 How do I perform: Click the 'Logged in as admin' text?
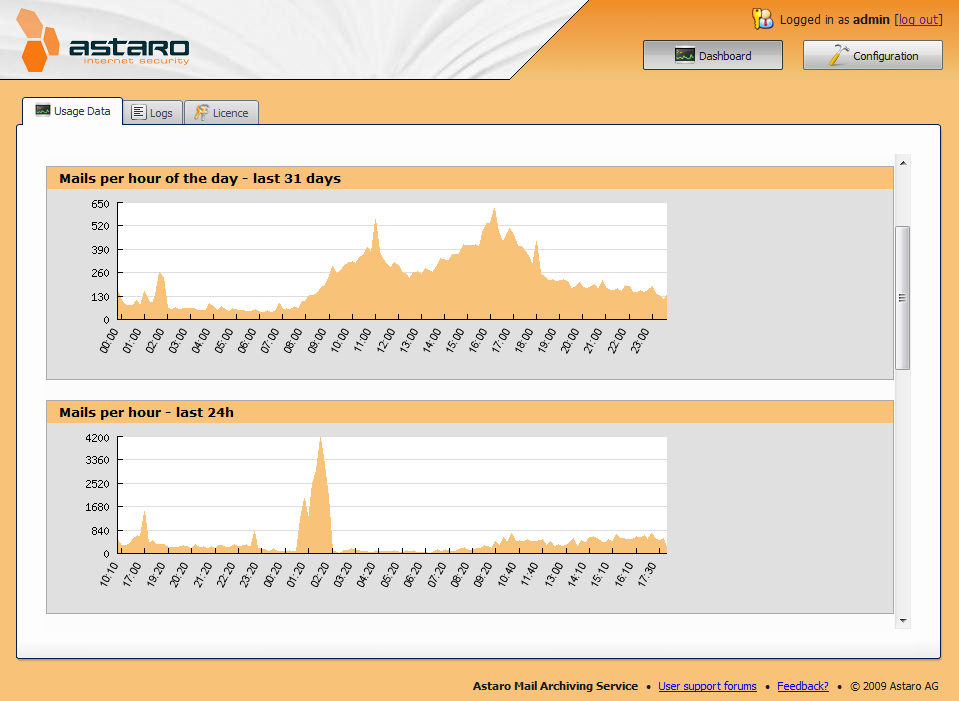(x=834, y=20)
